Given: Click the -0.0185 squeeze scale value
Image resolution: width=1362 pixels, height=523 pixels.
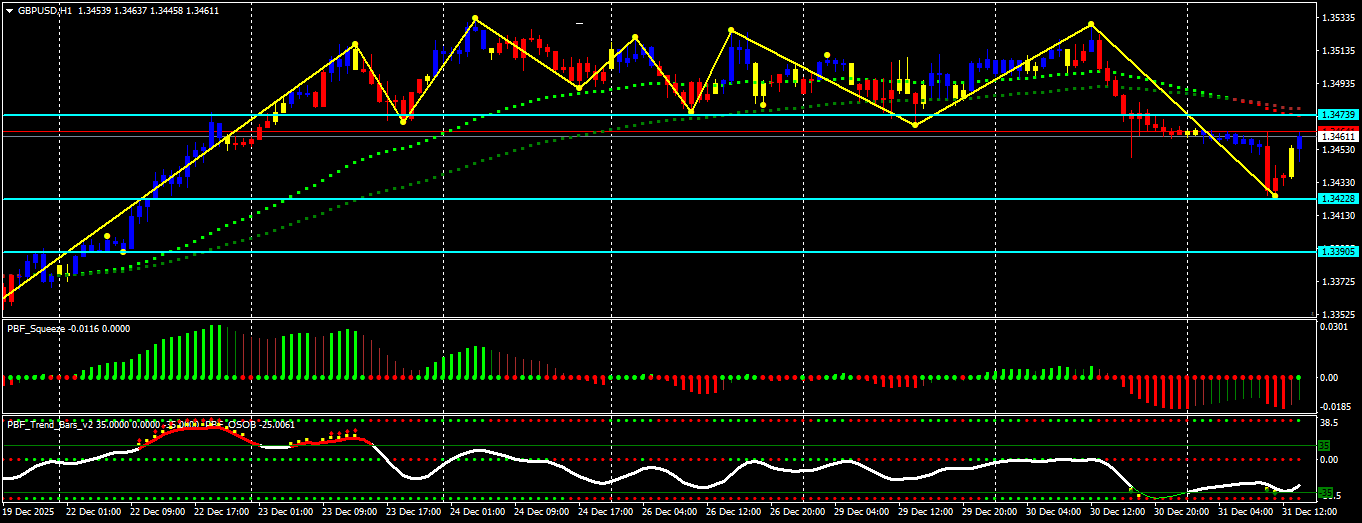Looking at the screenshot, I should tap(1335, 407).
